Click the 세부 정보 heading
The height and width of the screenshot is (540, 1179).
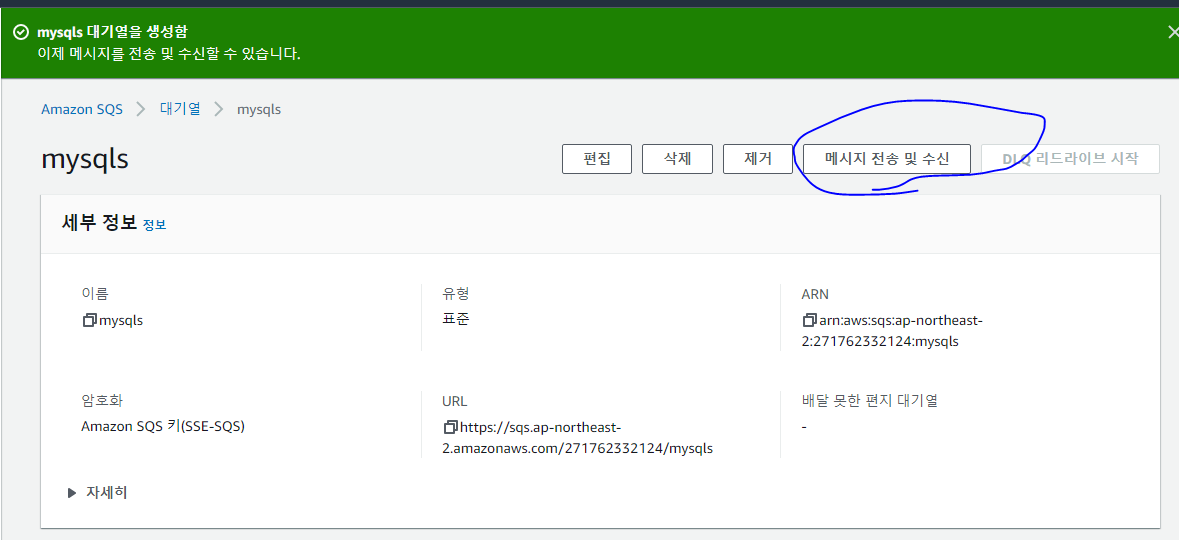99,223
